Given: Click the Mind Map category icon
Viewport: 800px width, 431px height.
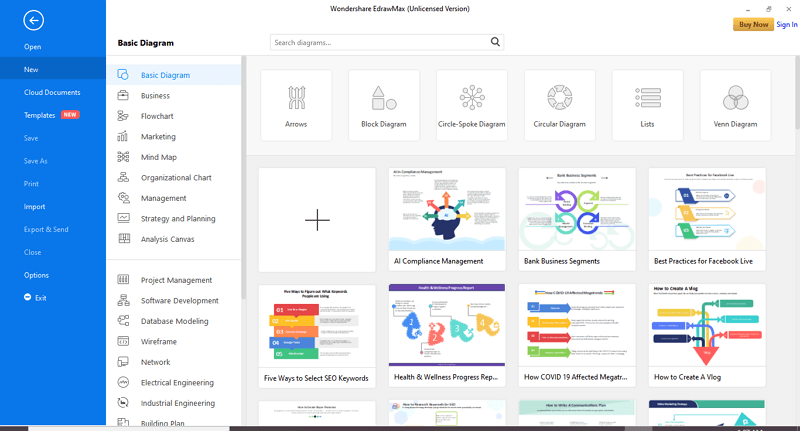Looking at the screenshot, I should pyautogui.click(x=123, y=157).
